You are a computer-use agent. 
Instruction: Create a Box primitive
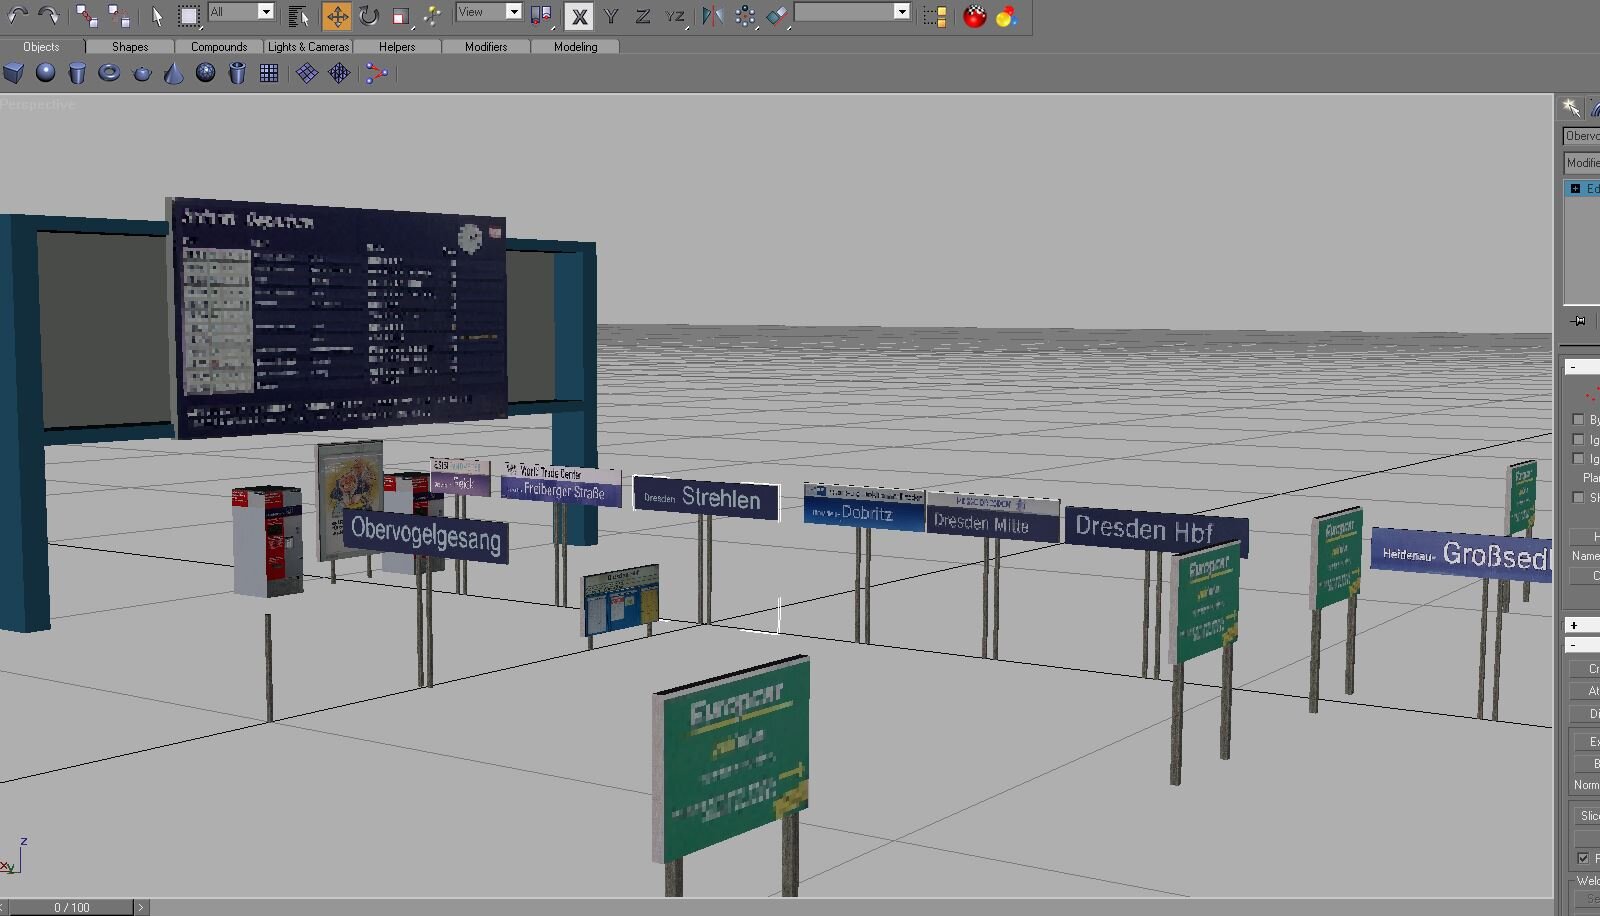coord(13,73)
